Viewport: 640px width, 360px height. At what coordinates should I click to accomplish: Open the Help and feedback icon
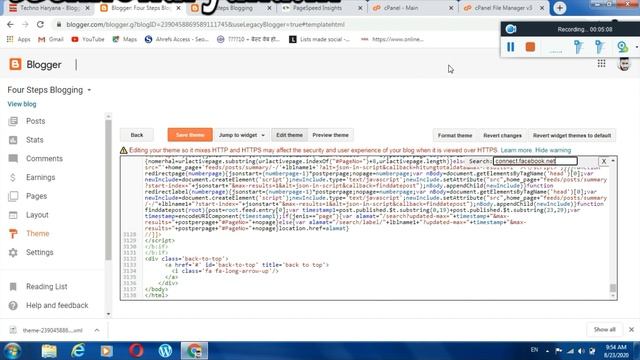point(13,305)
